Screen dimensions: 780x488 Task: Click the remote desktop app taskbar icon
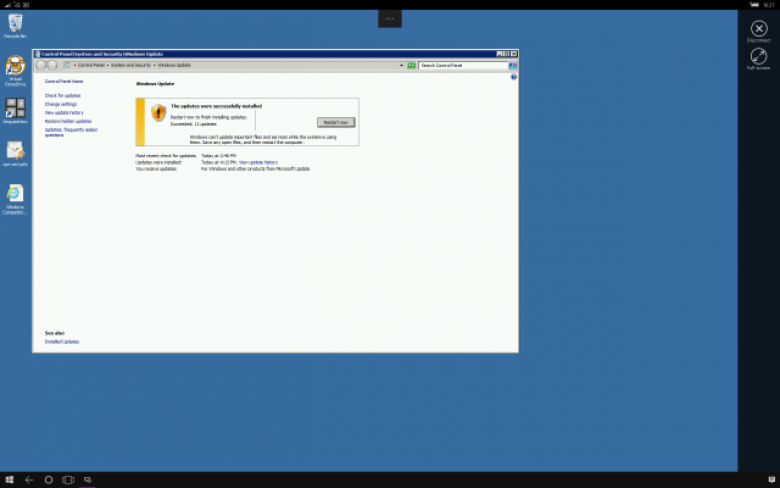click(88, 480)
